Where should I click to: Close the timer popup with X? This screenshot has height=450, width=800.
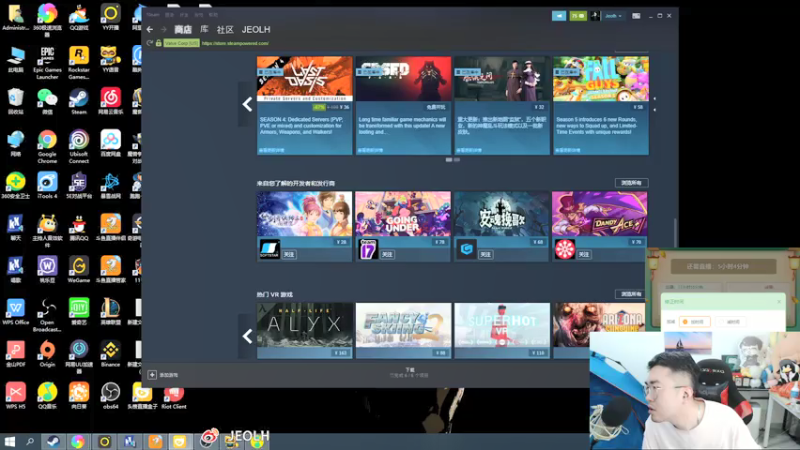779,302
